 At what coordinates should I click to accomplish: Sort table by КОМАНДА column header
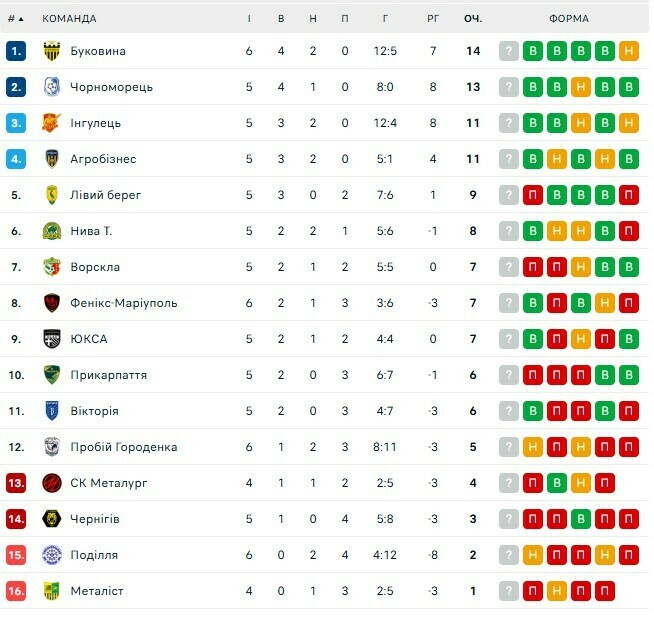click(70, 18)
